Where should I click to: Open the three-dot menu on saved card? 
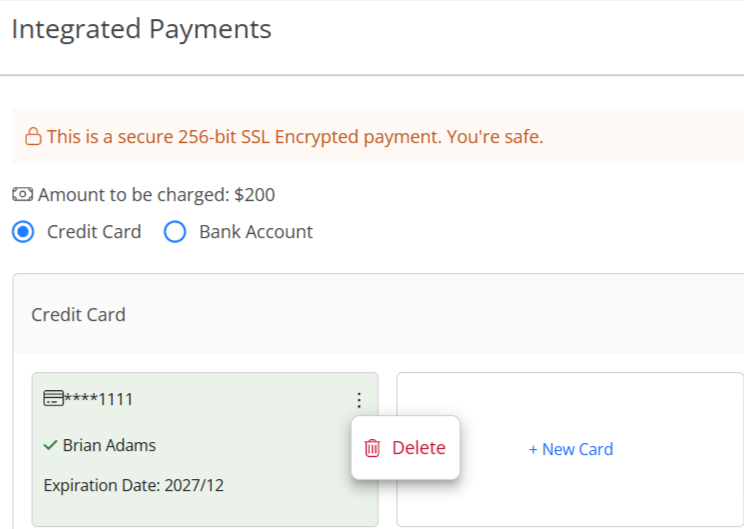coord(359,400)
